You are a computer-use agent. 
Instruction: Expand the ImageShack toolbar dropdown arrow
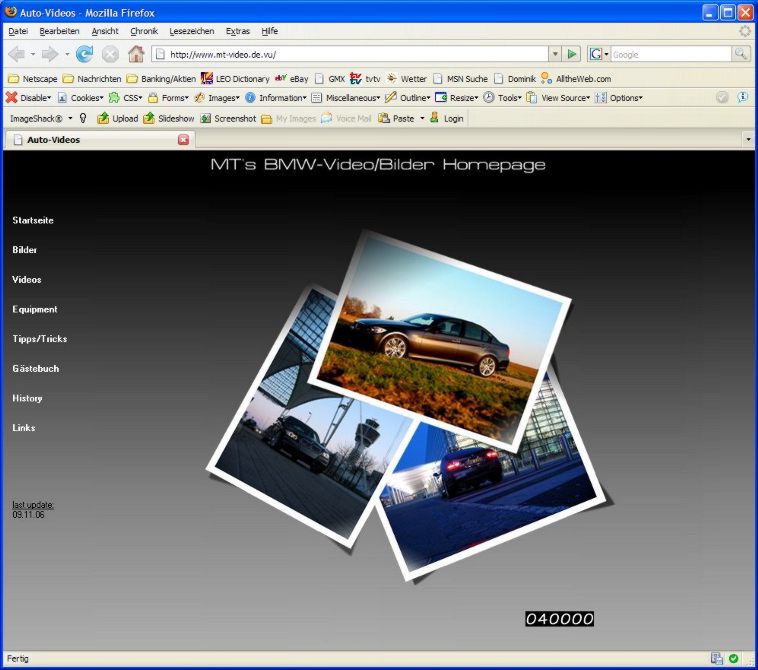point(70,118)
